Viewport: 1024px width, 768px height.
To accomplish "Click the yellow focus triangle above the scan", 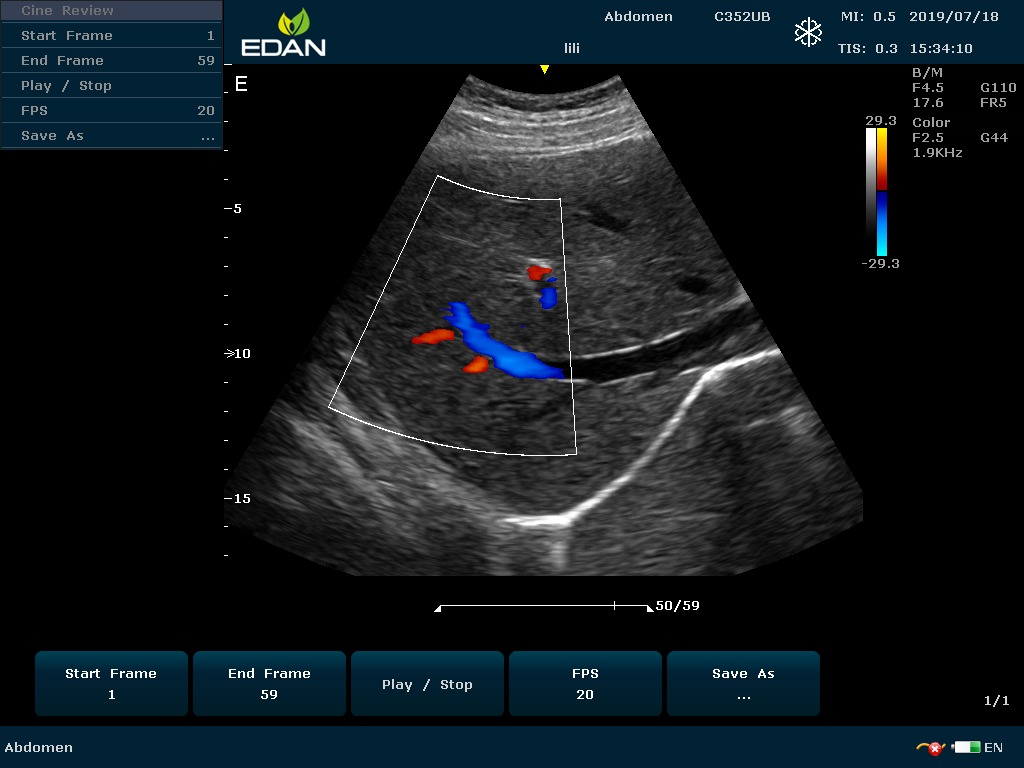I will click(544, 69).
